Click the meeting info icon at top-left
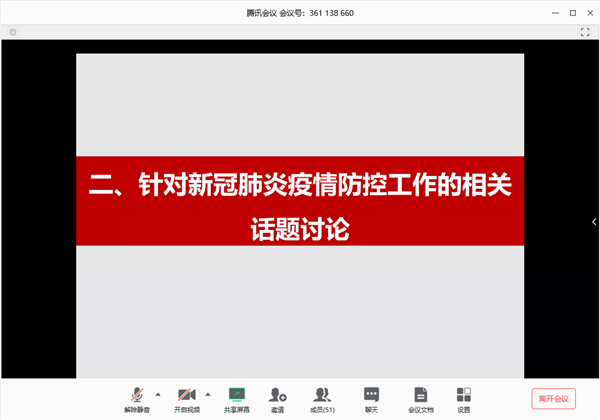This screenshot has width=600, height=420. [13, 32]
